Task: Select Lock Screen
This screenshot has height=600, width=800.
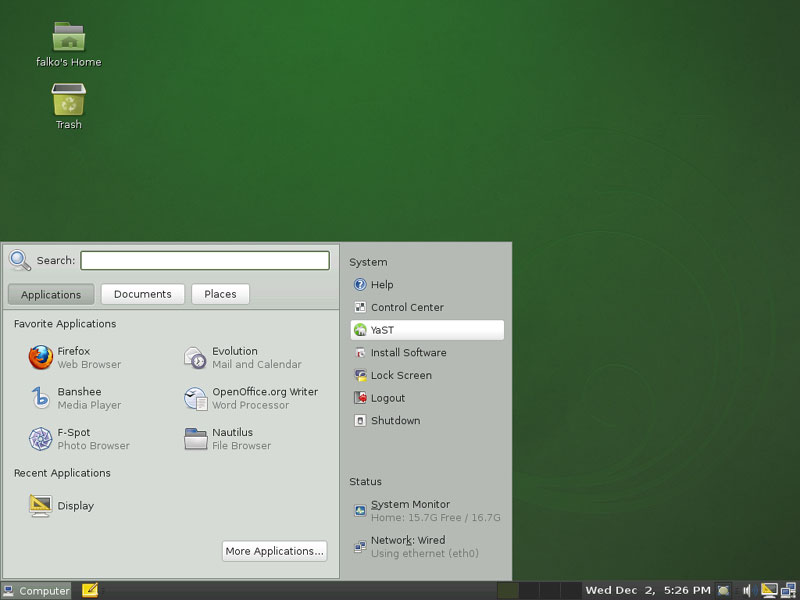Action: click(427, 375)
